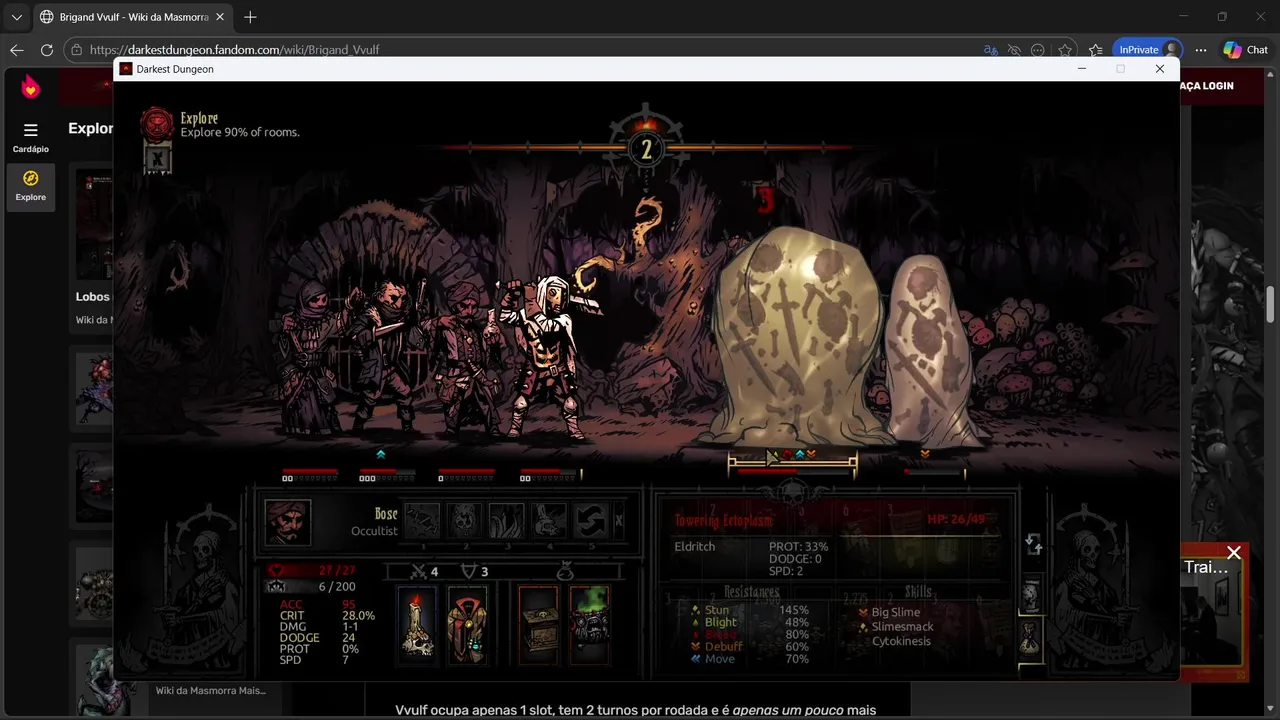Click the InPrivate profile button

click(x=1148, y=50)
